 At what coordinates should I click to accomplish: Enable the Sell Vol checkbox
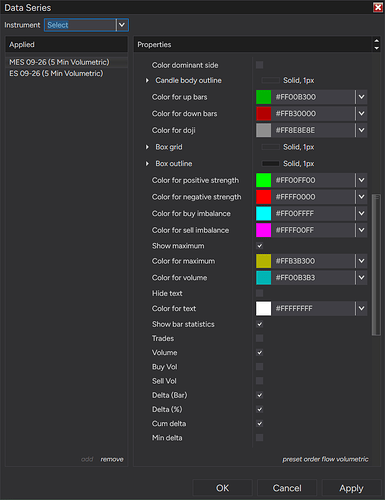[x=259, y=381]
